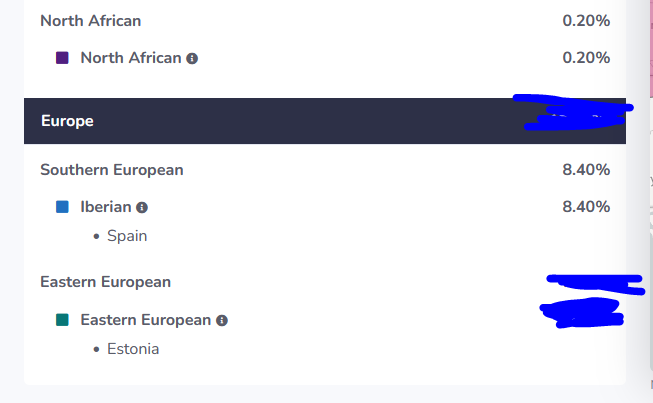The image size is (653, 403).
Task: Open info icon next to Eastern European sub-region
Action: [x=222, y=321]
